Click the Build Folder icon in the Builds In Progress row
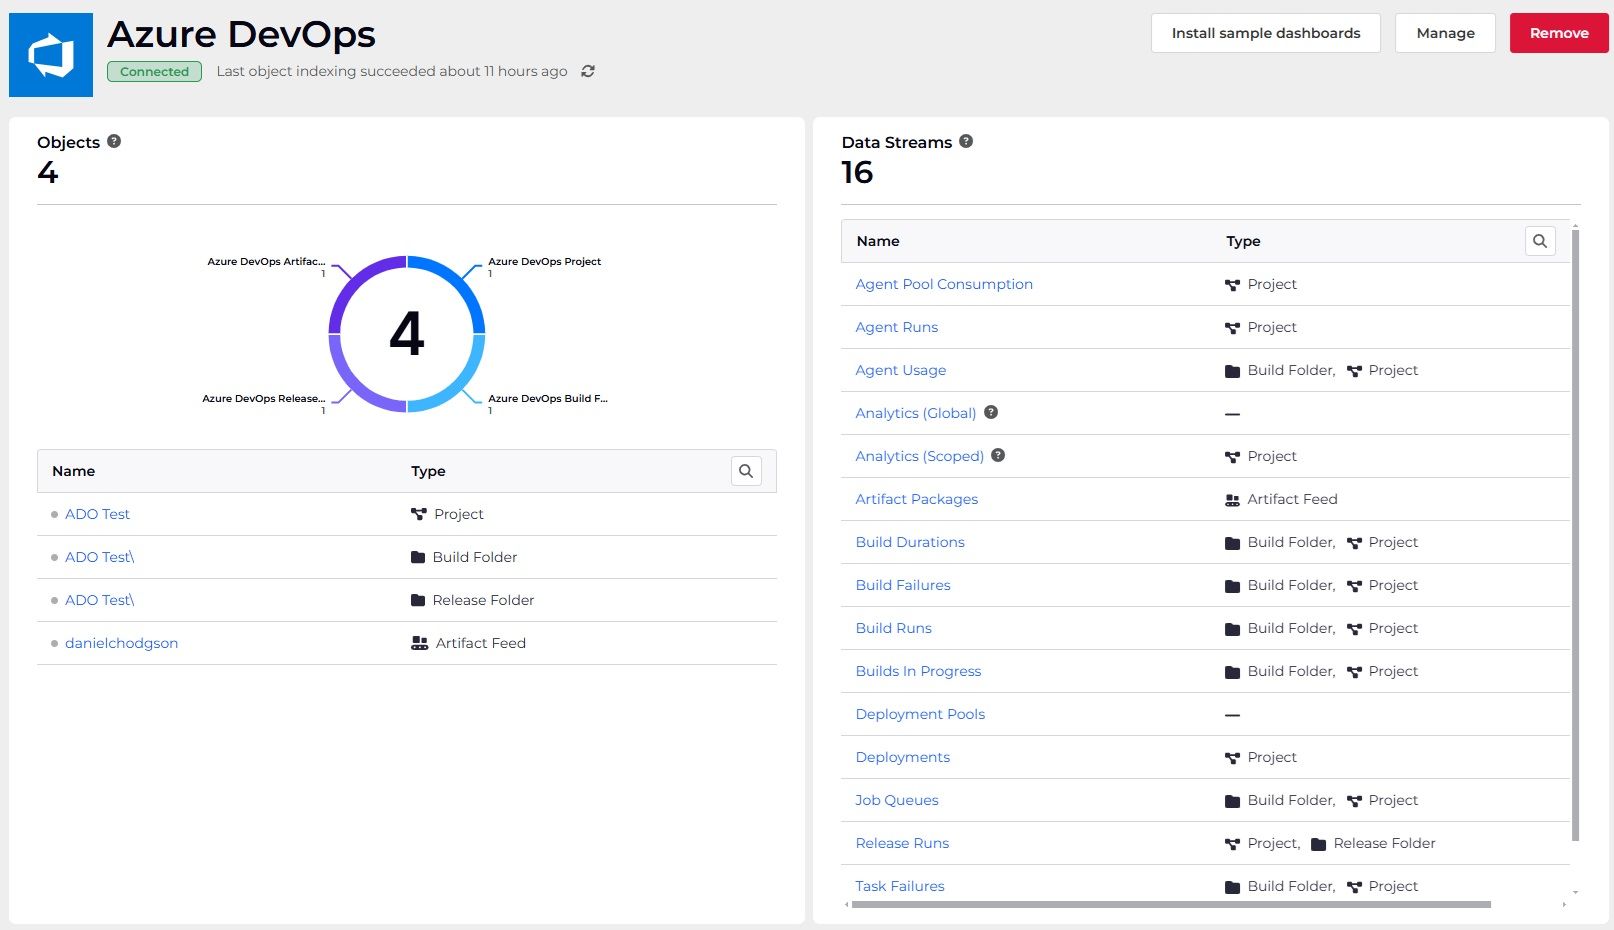 (1232, 672)
